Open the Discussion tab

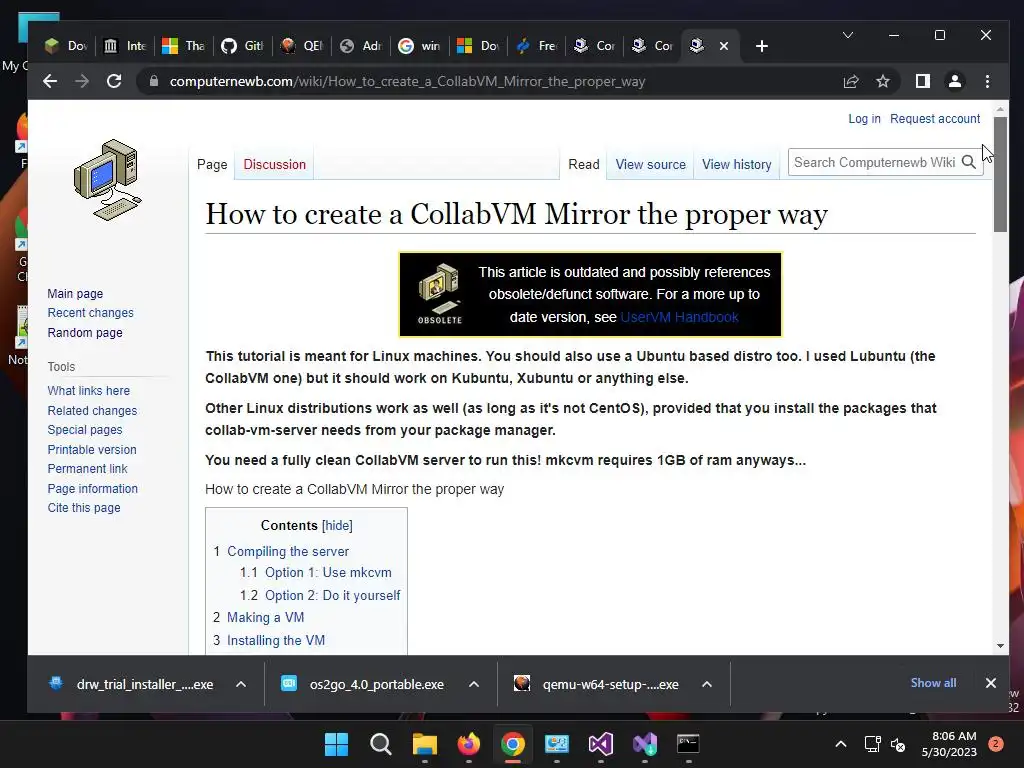[274, 165]
